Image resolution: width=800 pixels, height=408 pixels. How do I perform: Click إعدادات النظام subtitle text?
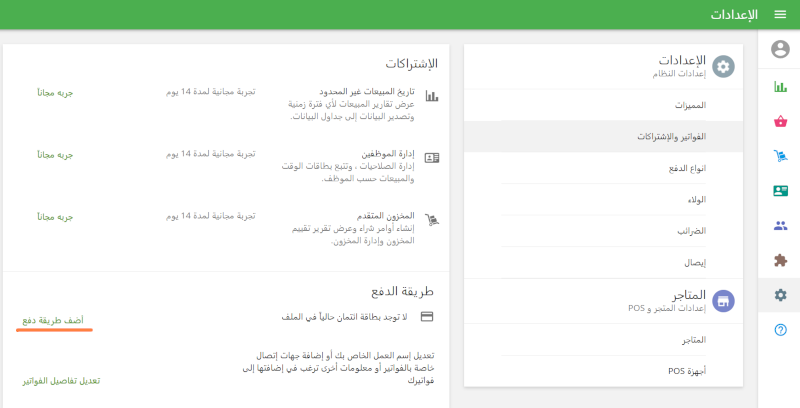click(679, 74)
